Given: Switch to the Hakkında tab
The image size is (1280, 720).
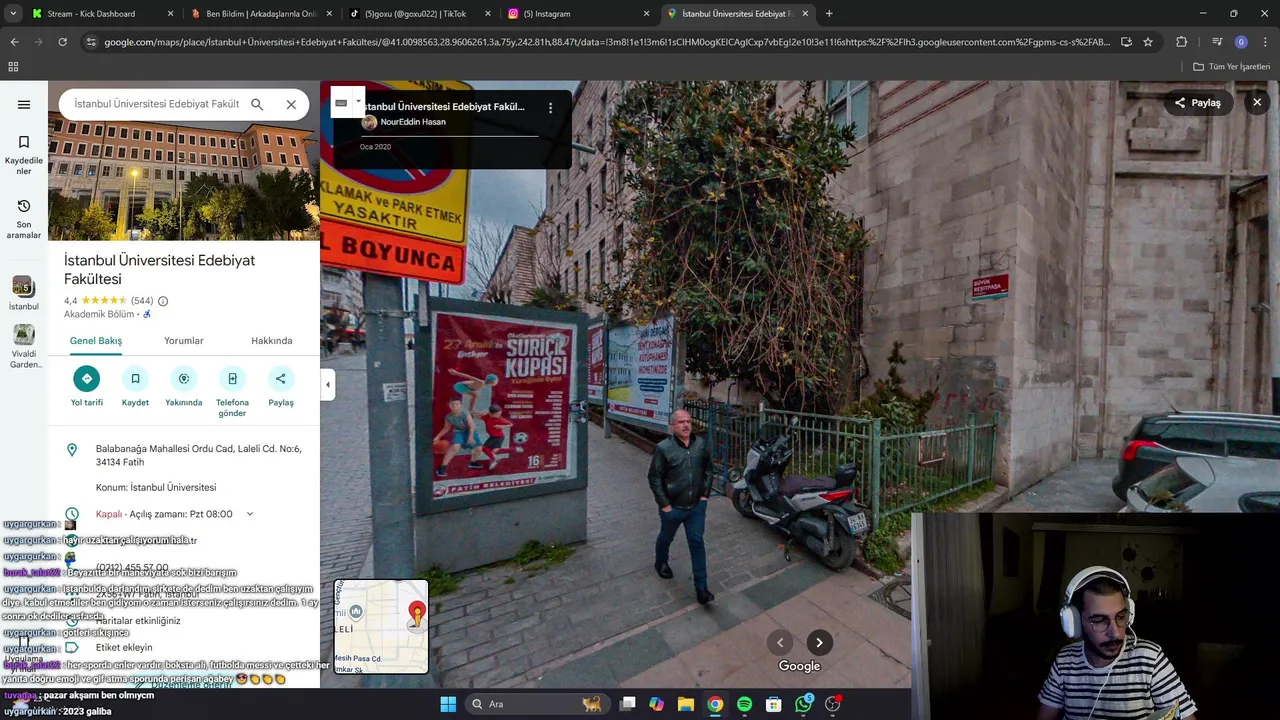Looking at the screenshot, I should 272,341.
